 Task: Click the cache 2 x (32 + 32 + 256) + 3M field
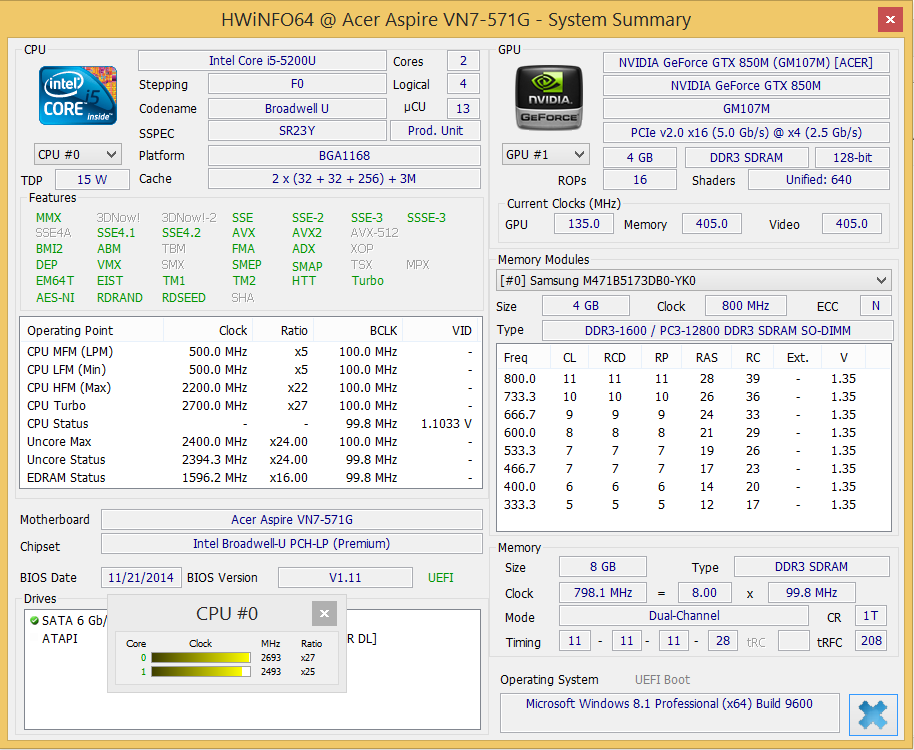pos(344,179)
